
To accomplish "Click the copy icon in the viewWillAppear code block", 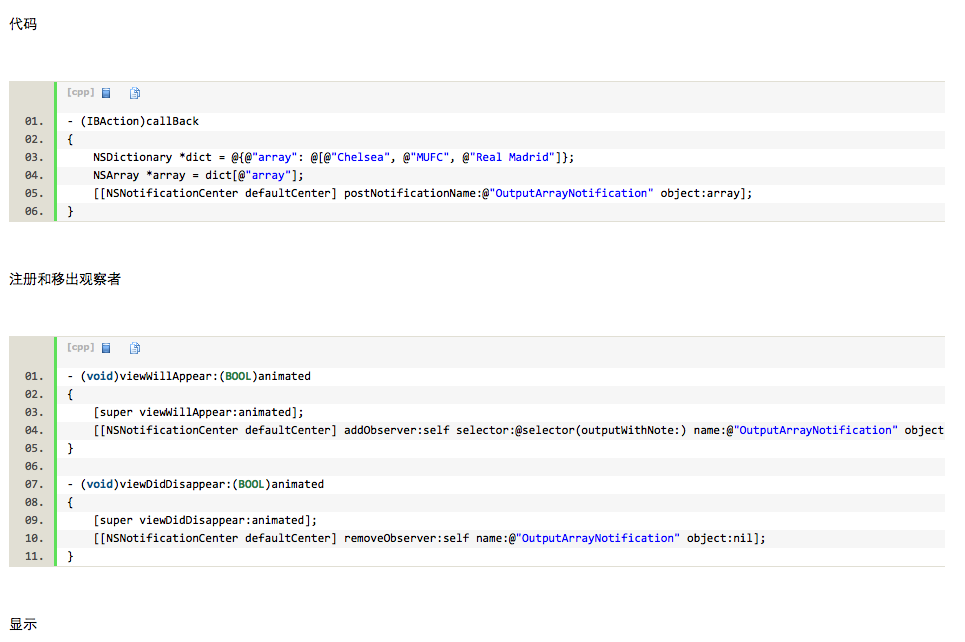I will 135,348.
